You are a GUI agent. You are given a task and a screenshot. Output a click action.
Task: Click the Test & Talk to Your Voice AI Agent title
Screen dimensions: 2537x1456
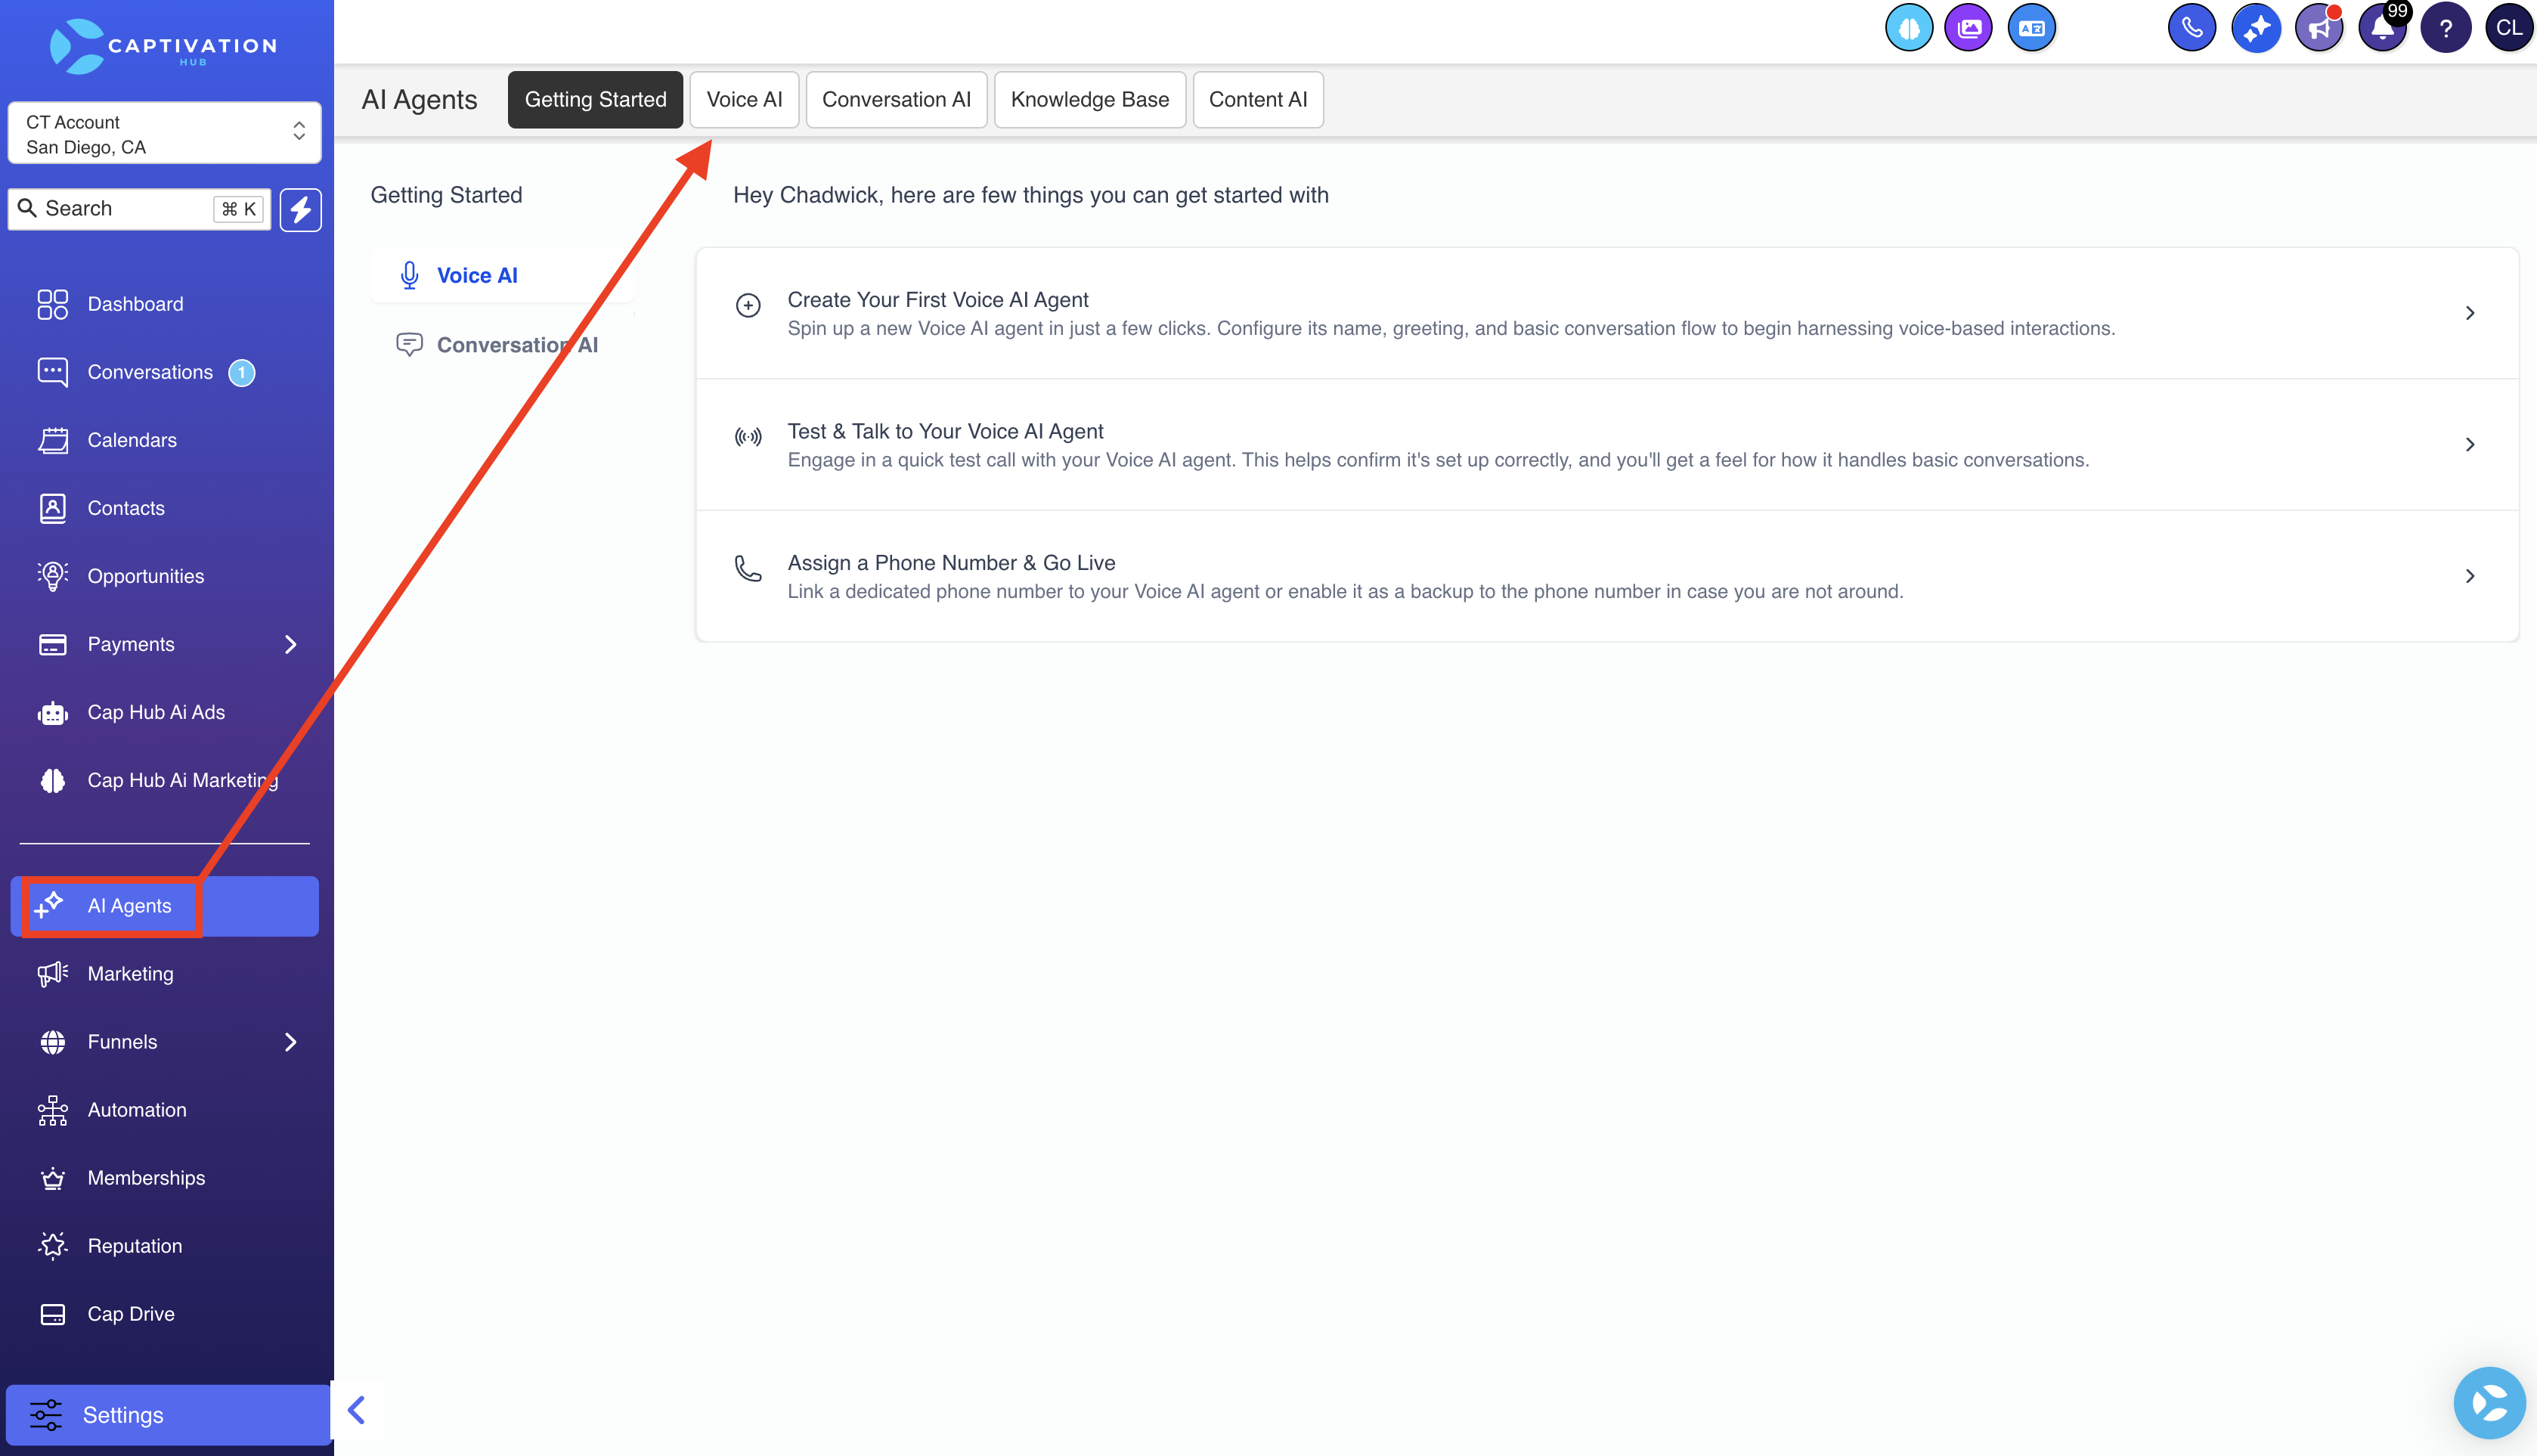(945, 432)
